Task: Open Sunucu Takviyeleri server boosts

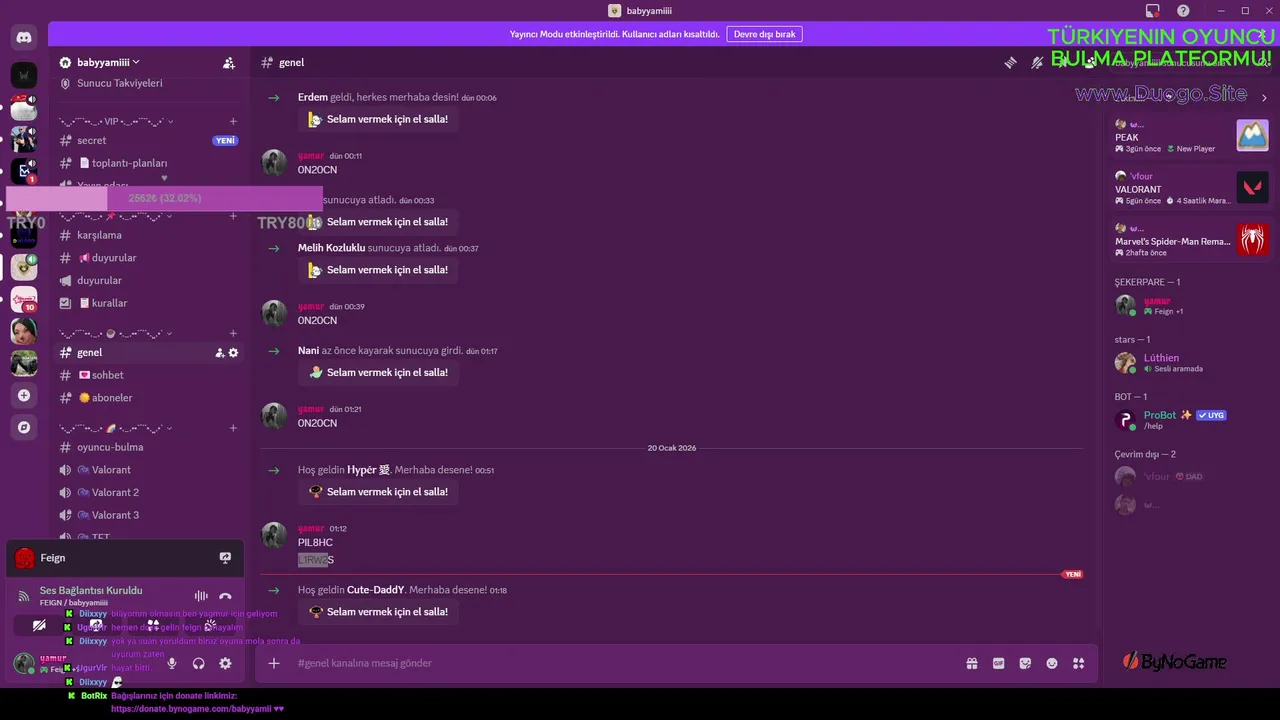Action: coord(148,83)
